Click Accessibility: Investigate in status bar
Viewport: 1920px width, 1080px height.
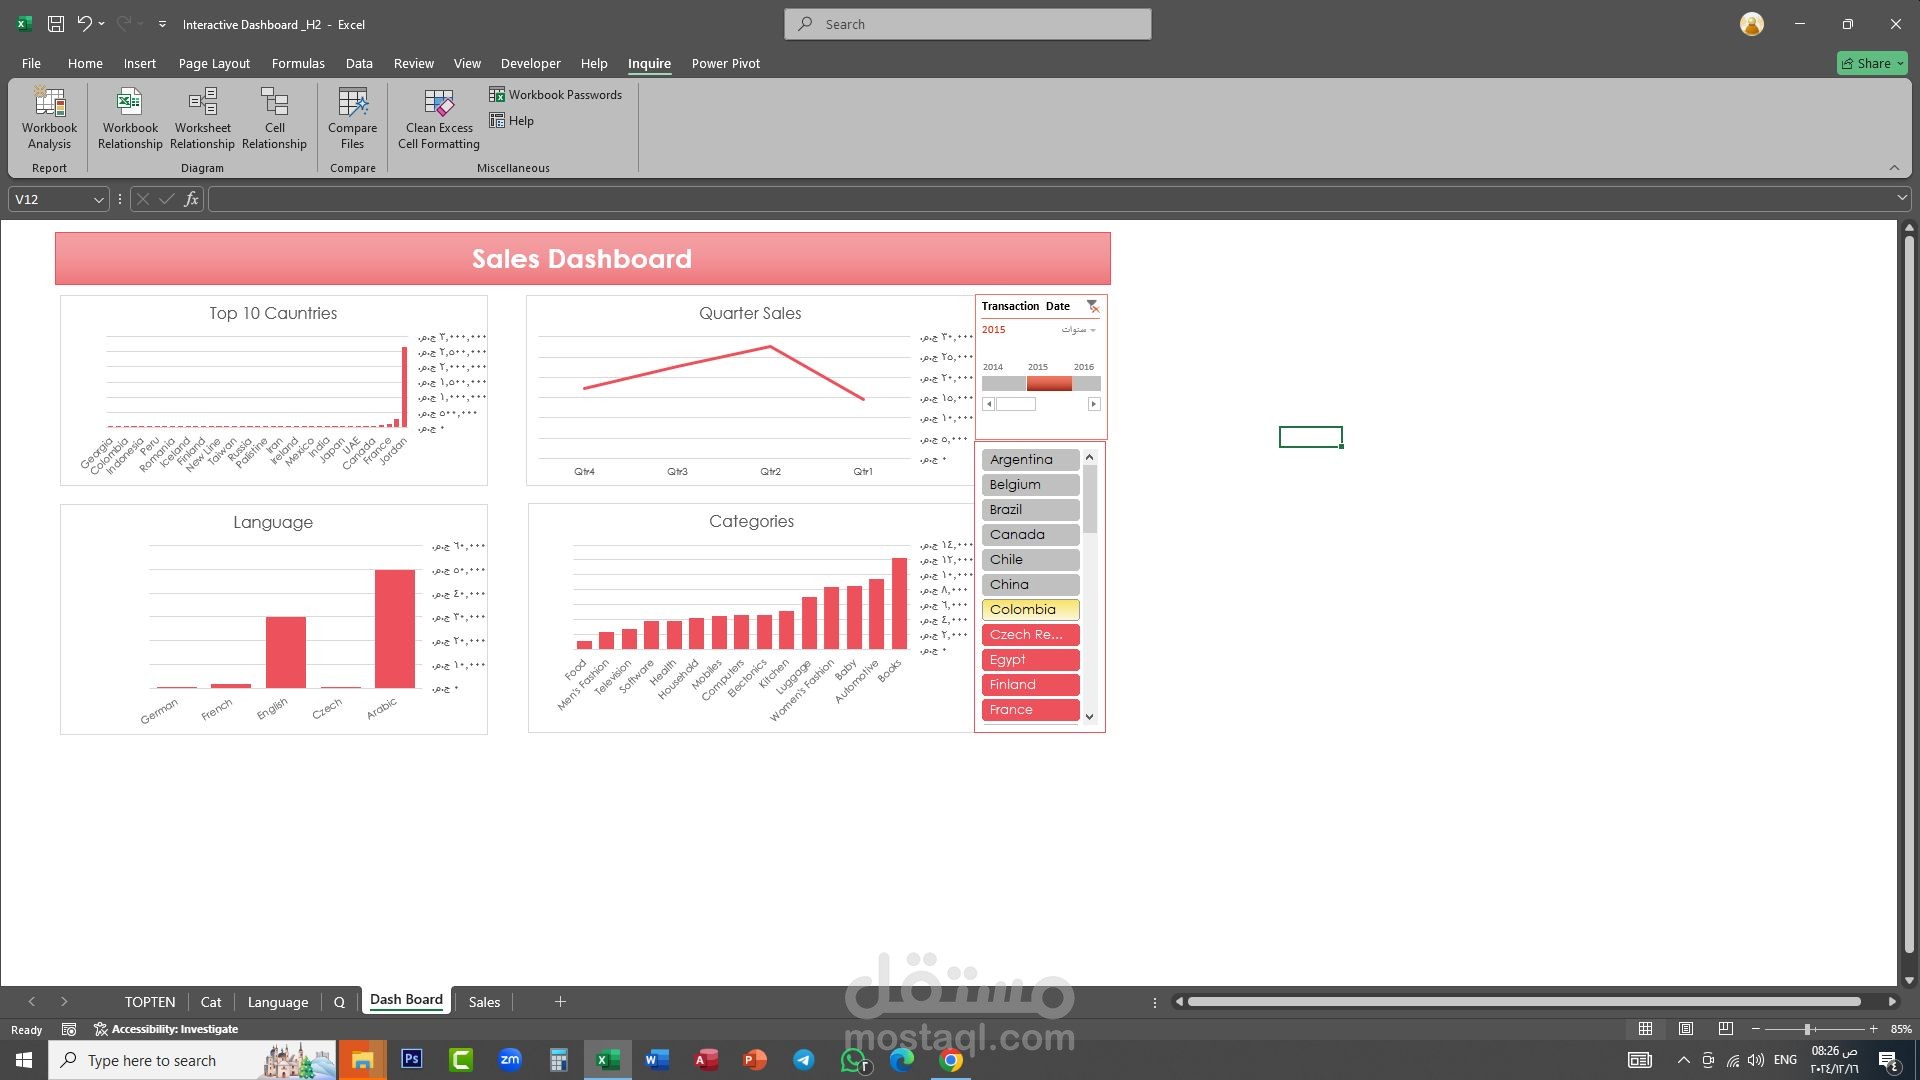166,1029
